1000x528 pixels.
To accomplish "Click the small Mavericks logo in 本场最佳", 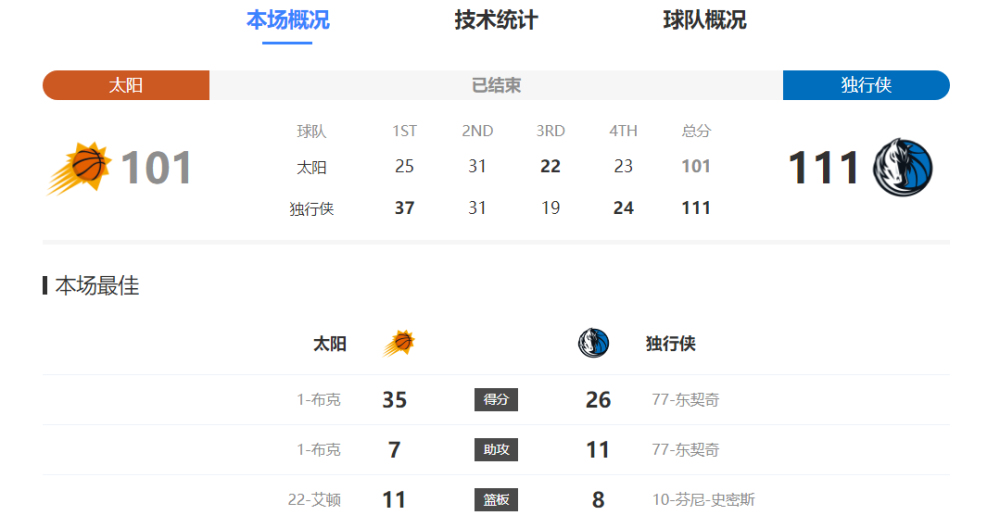I will [x=594, y=343].
